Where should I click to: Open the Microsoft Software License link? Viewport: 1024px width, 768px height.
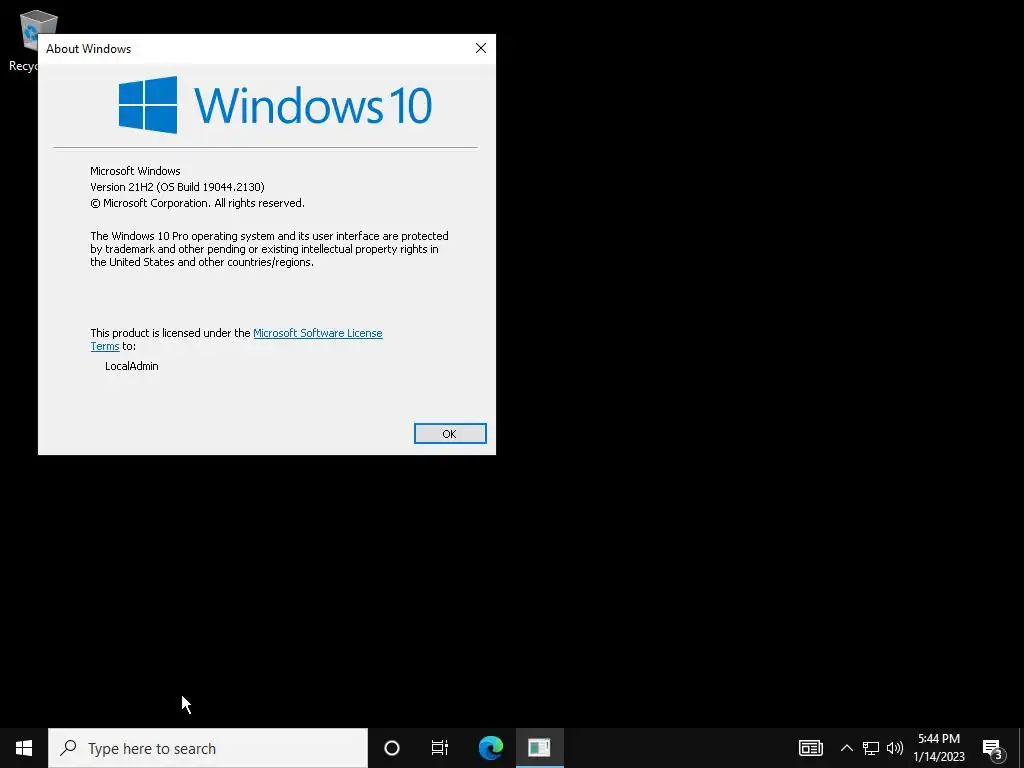[x=317, y=333]
